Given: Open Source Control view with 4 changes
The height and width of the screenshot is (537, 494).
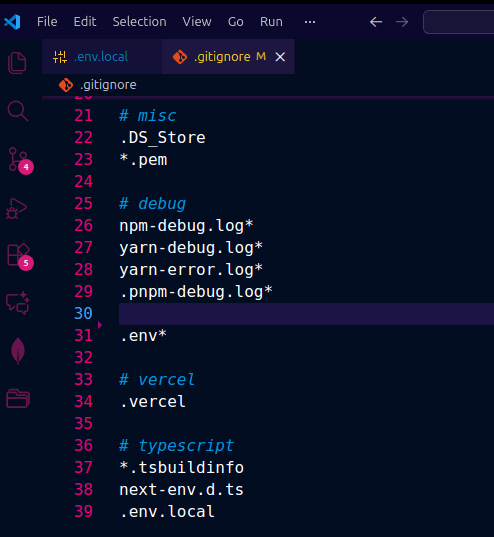Looking at the screenshot, I should pos(20,160).
